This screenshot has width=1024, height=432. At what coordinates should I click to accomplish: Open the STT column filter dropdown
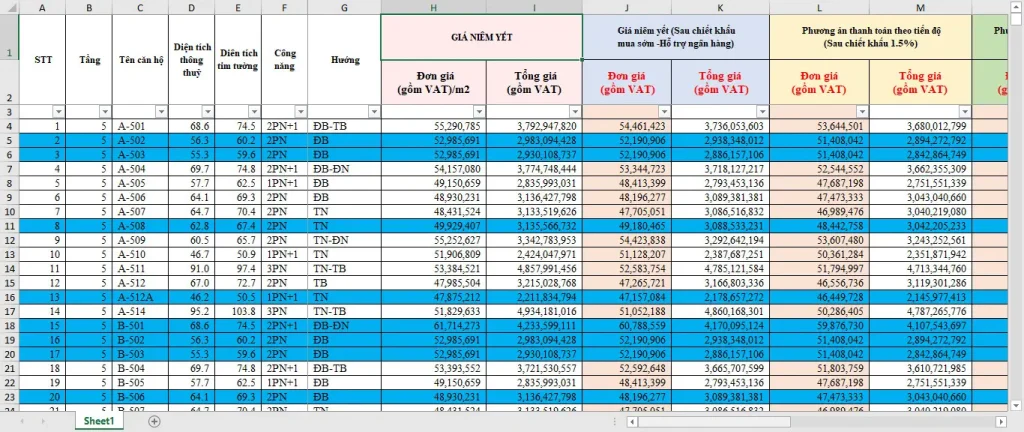pos(59,112)
